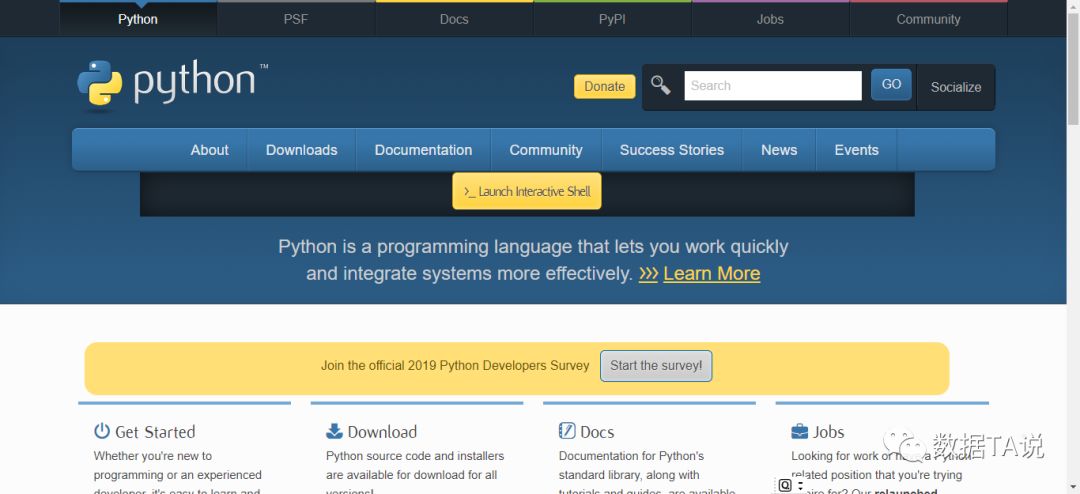1080x494 pixels.
Task: Click the Download section arrow icon
Action: 334,431
